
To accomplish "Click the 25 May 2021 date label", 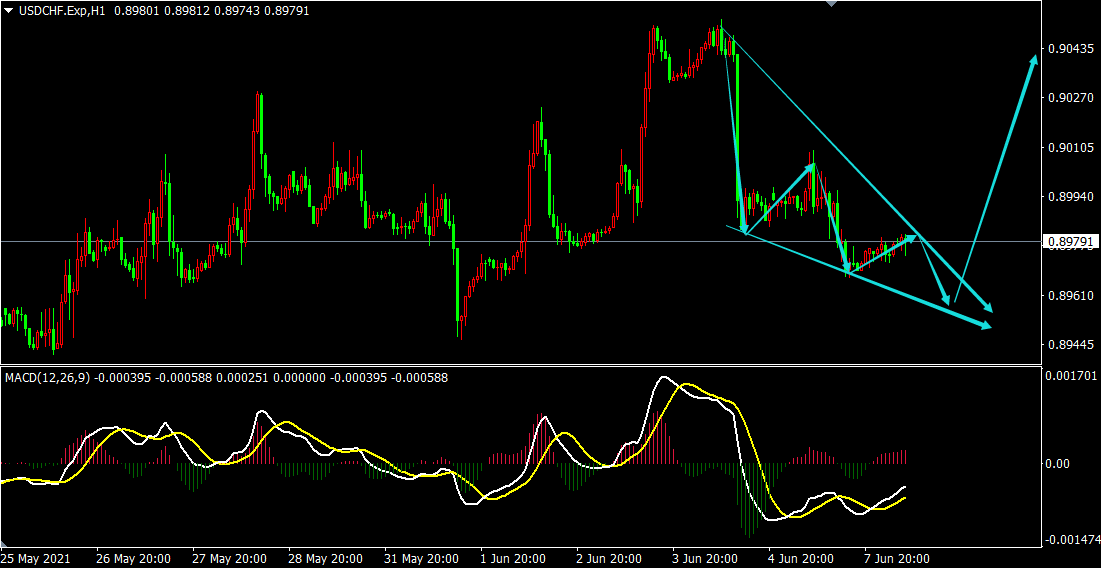I will 37,558.
